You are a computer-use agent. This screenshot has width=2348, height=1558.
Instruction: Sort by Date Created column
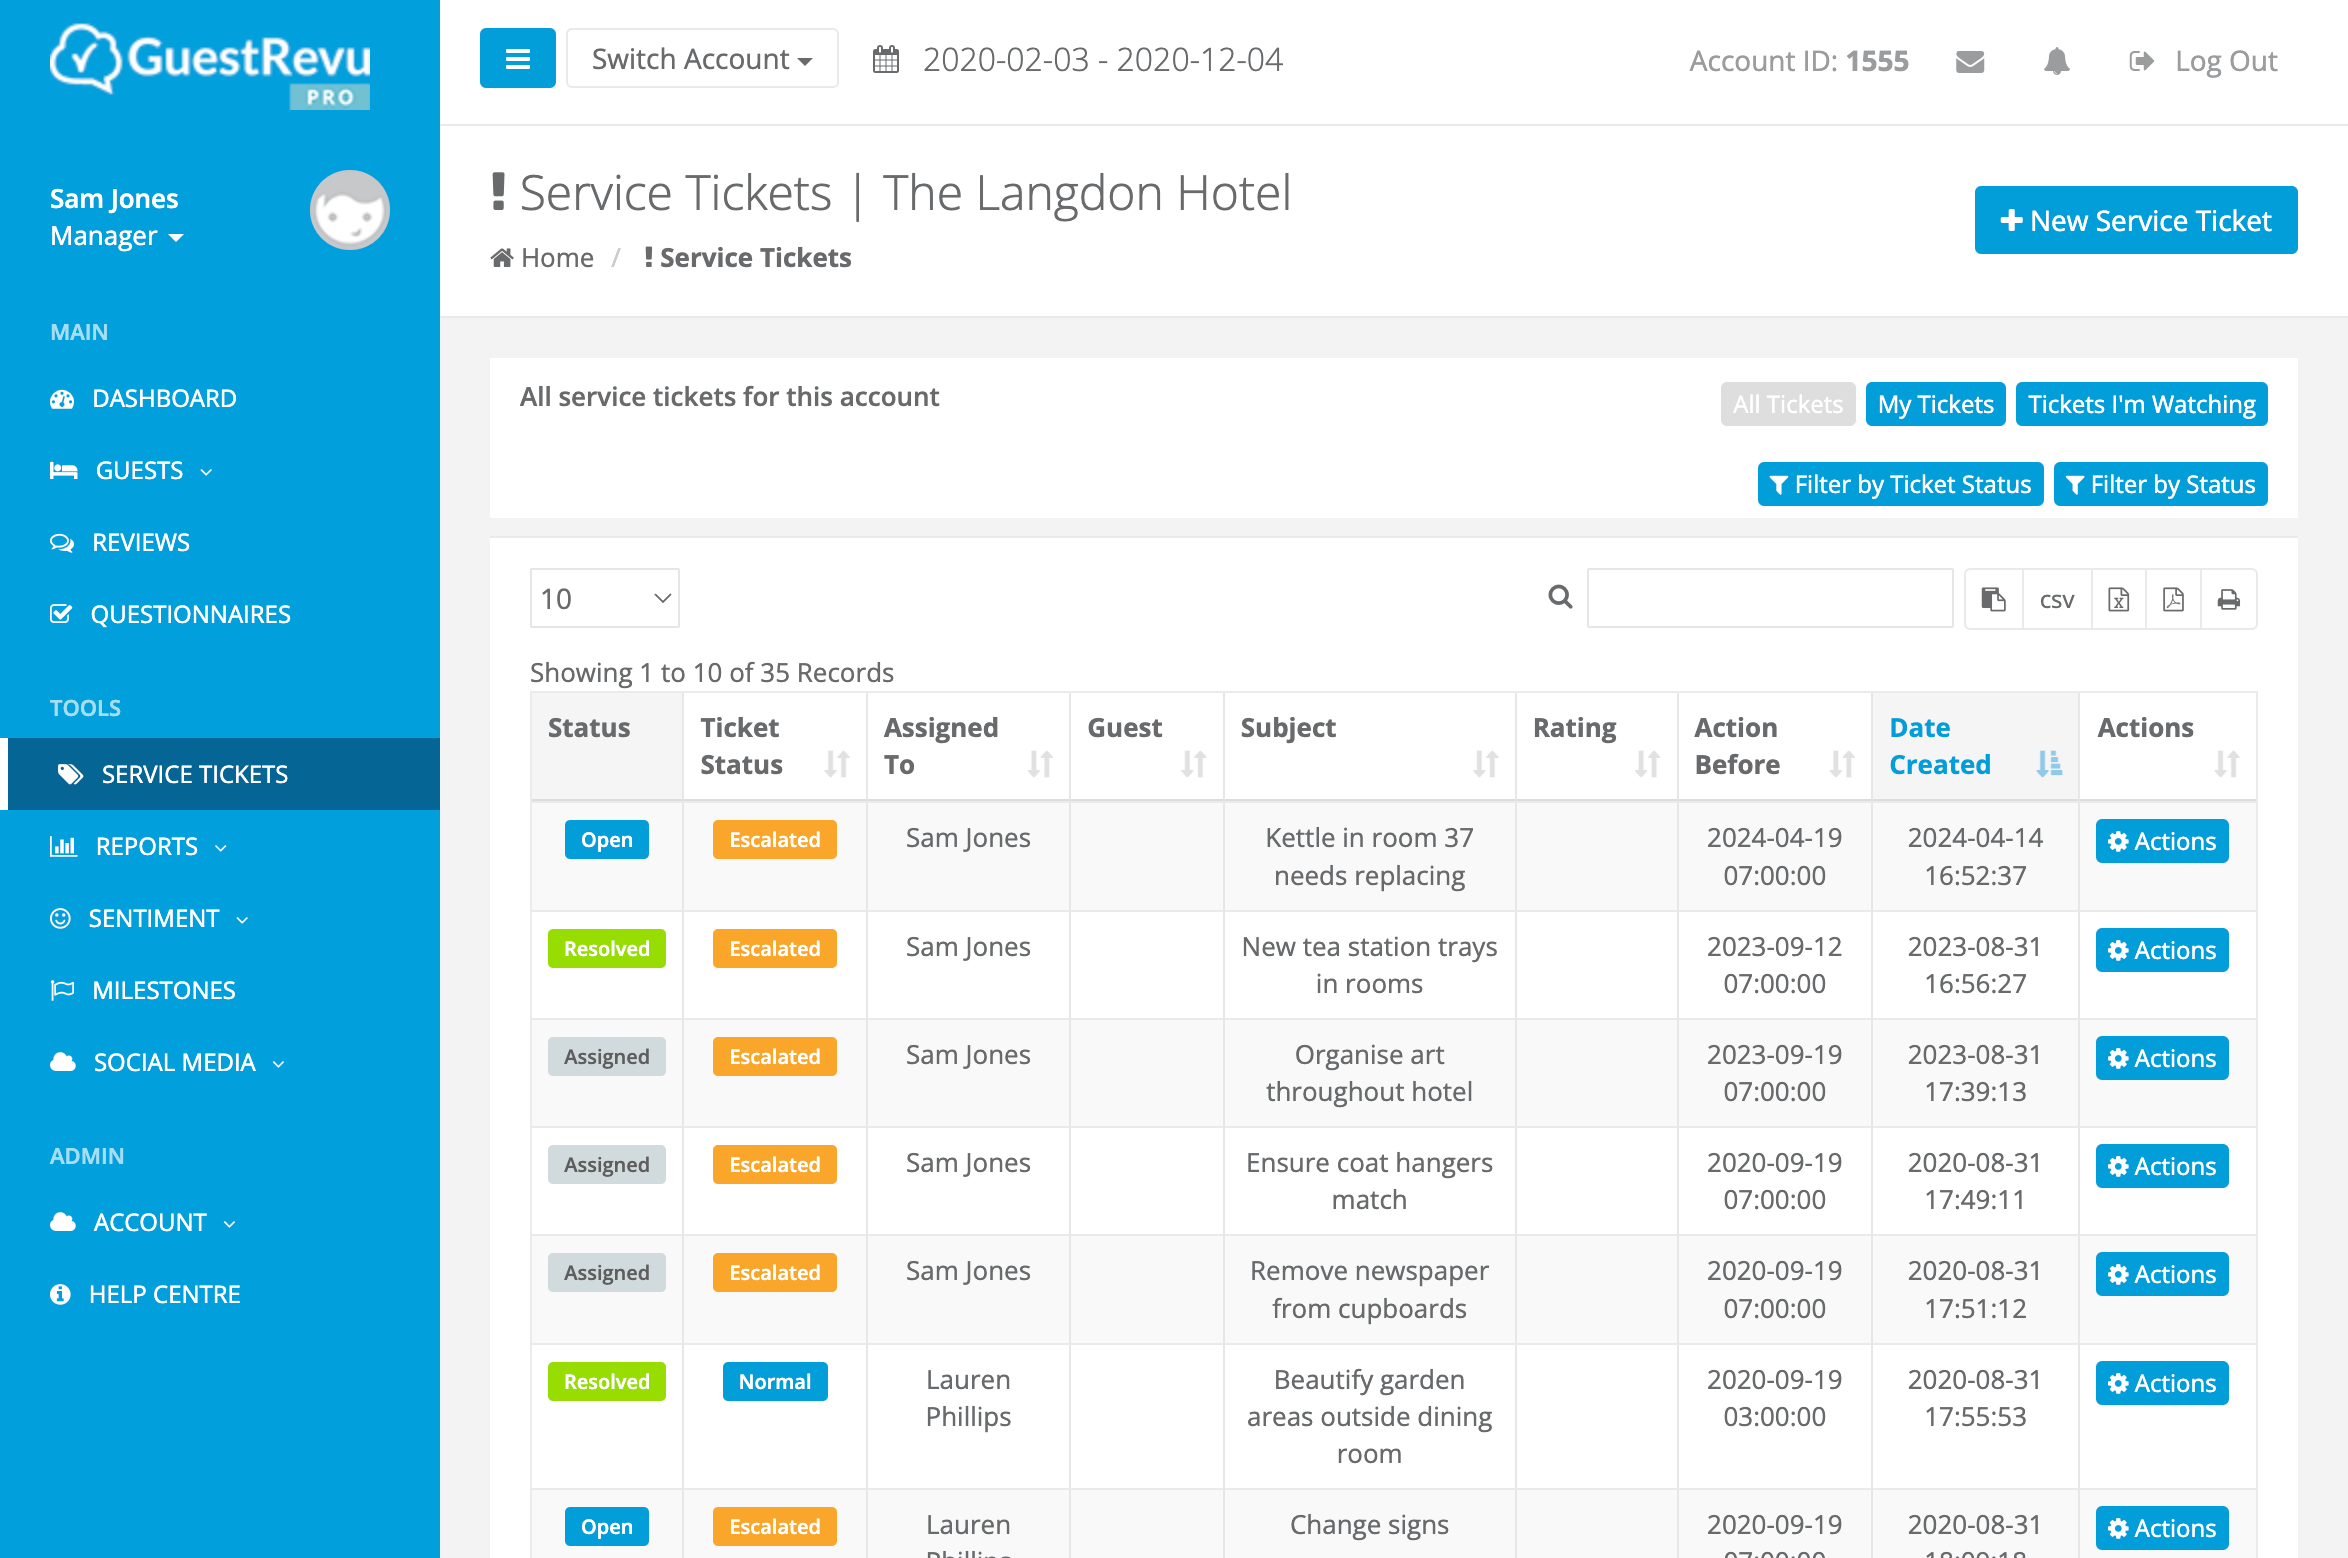click(1975, 746)
